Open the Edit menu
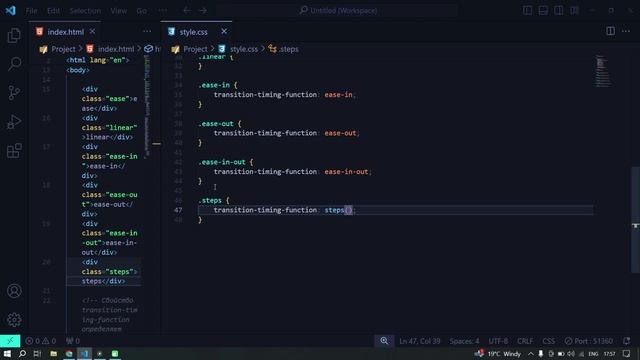640x360 pixels. tap(53, 11)
